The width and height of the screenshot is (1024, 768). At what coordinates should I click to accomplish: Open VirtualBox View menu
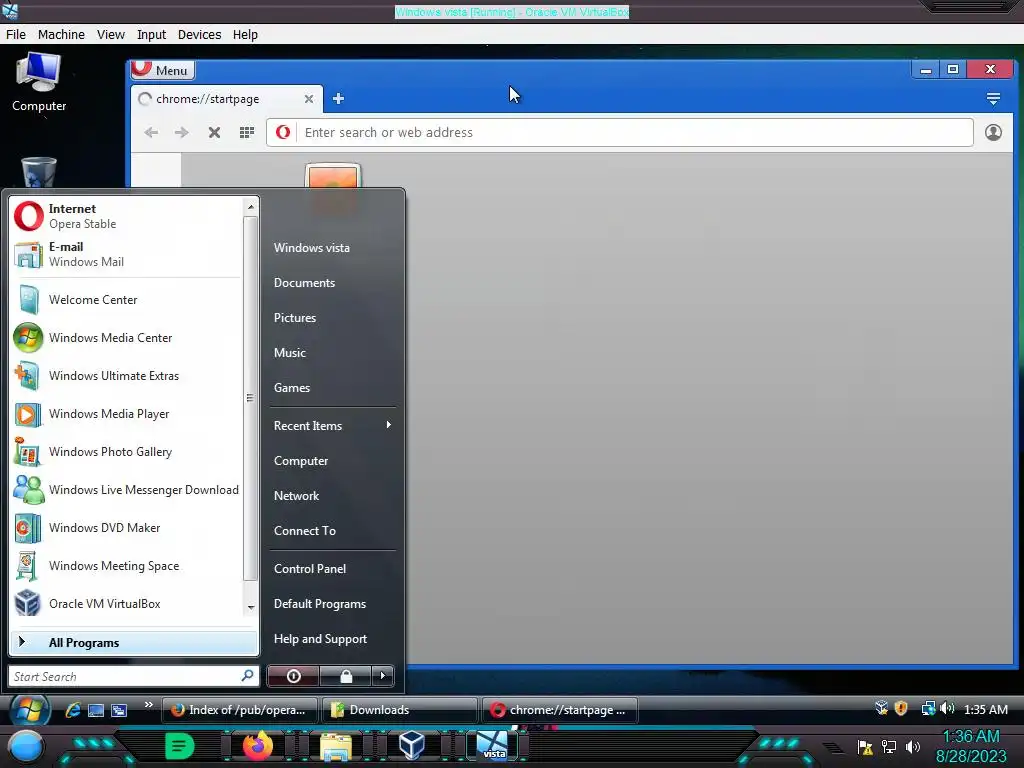[x=111, y=35]
